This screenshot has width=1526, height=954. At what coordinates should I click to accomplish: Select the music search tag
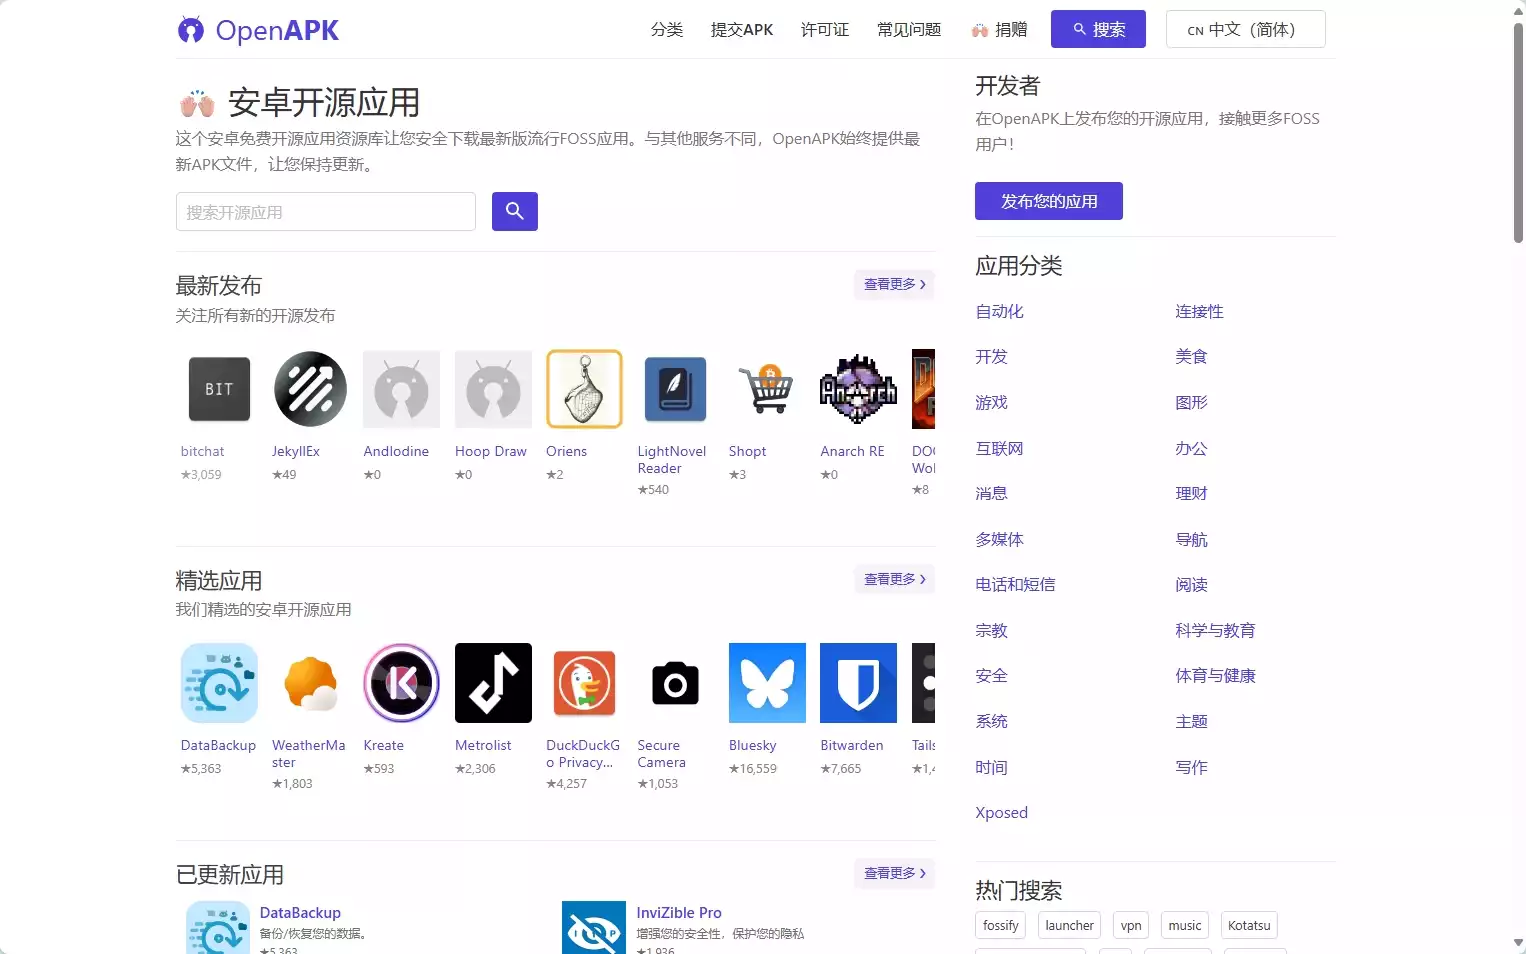tap(1185, 925)
